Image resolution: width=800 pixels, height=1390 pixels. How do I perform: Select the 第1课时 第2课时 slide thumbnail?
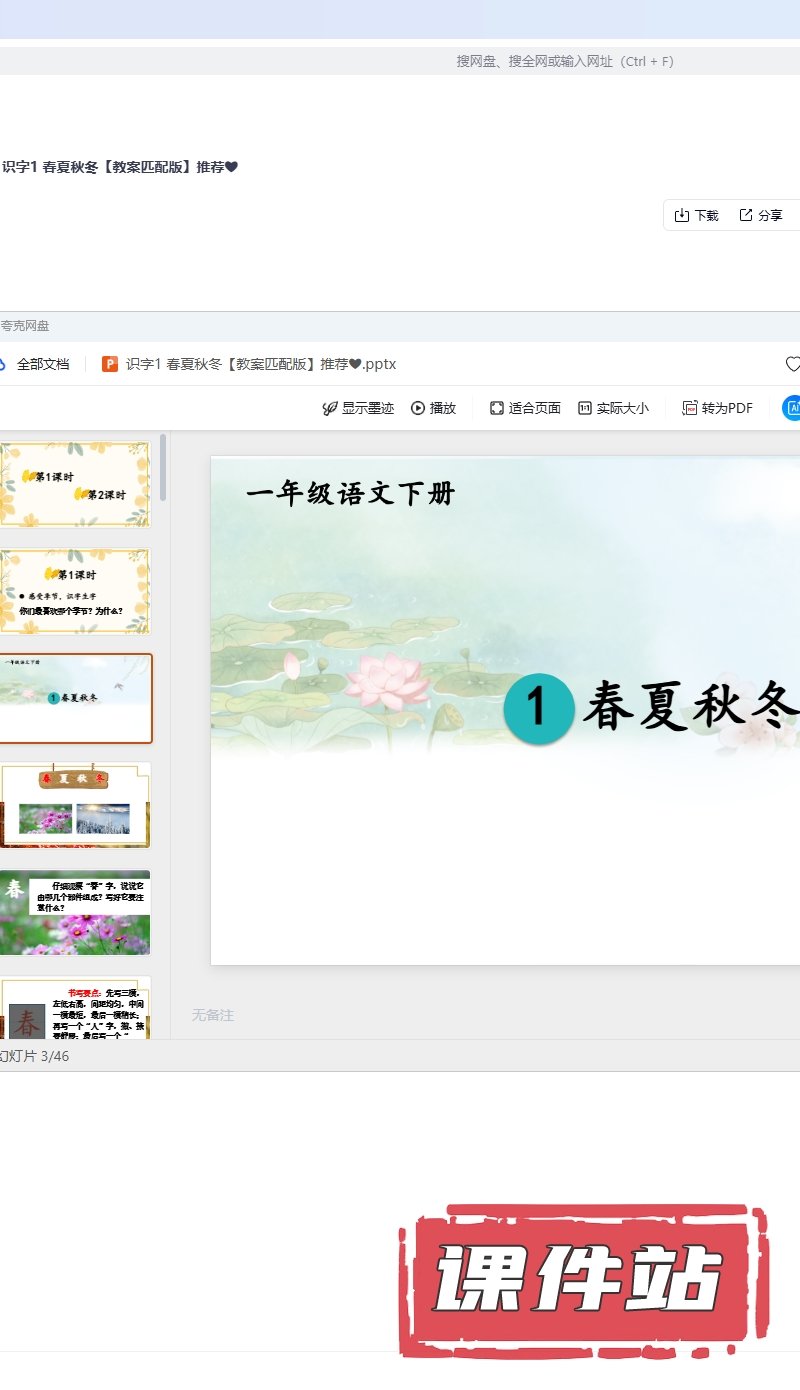coord(75,484)
